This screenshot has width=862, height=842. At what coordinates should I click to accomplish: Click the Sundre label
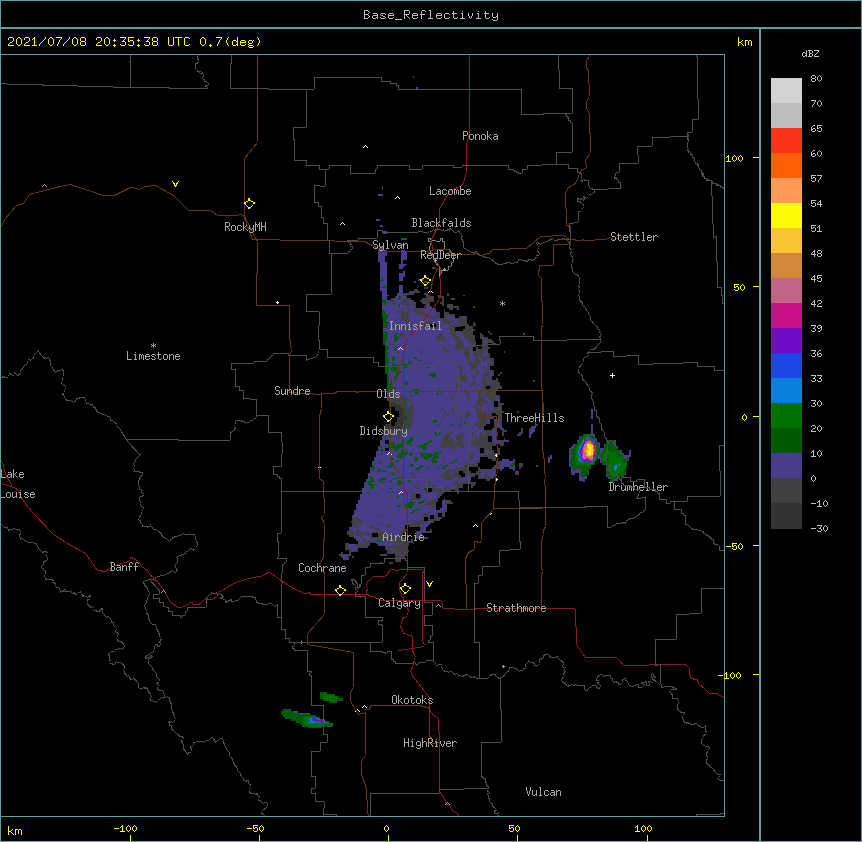(292, 391)
